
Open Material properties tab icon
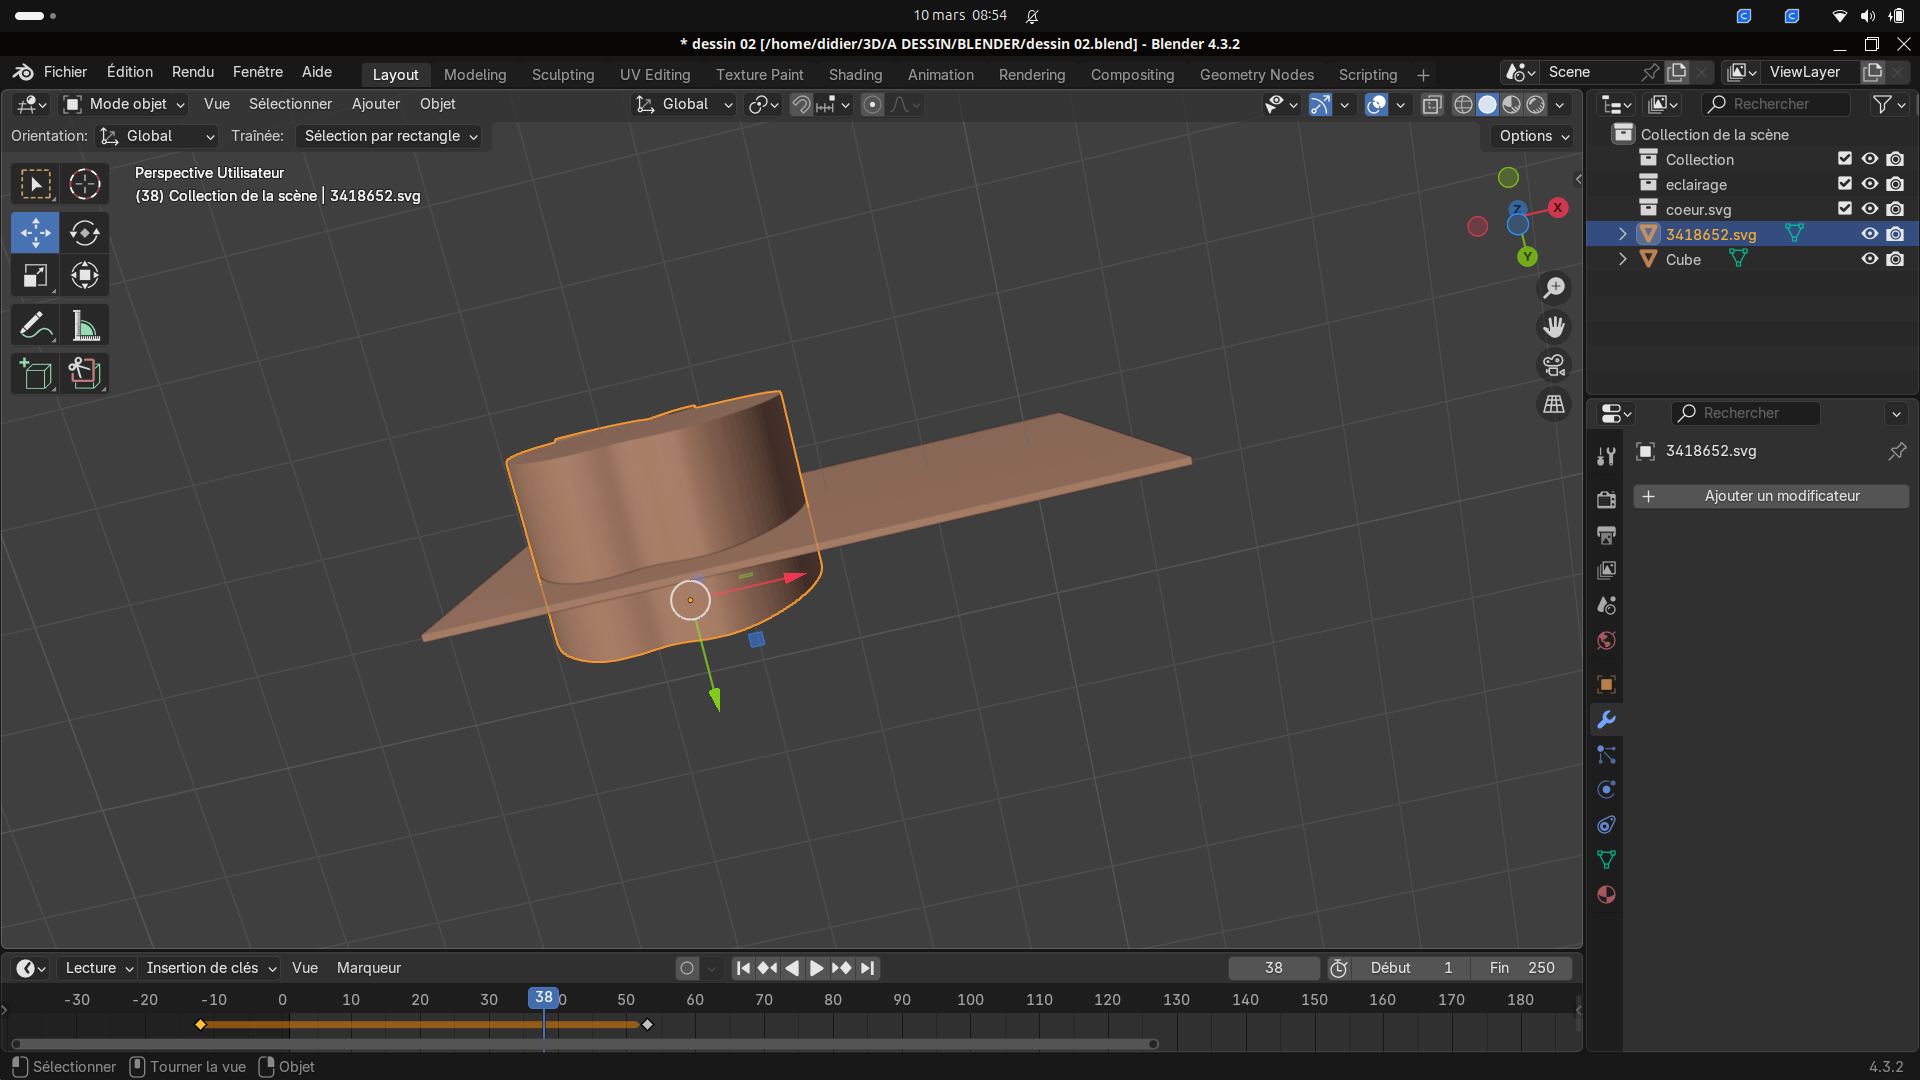click(1607, 895)
